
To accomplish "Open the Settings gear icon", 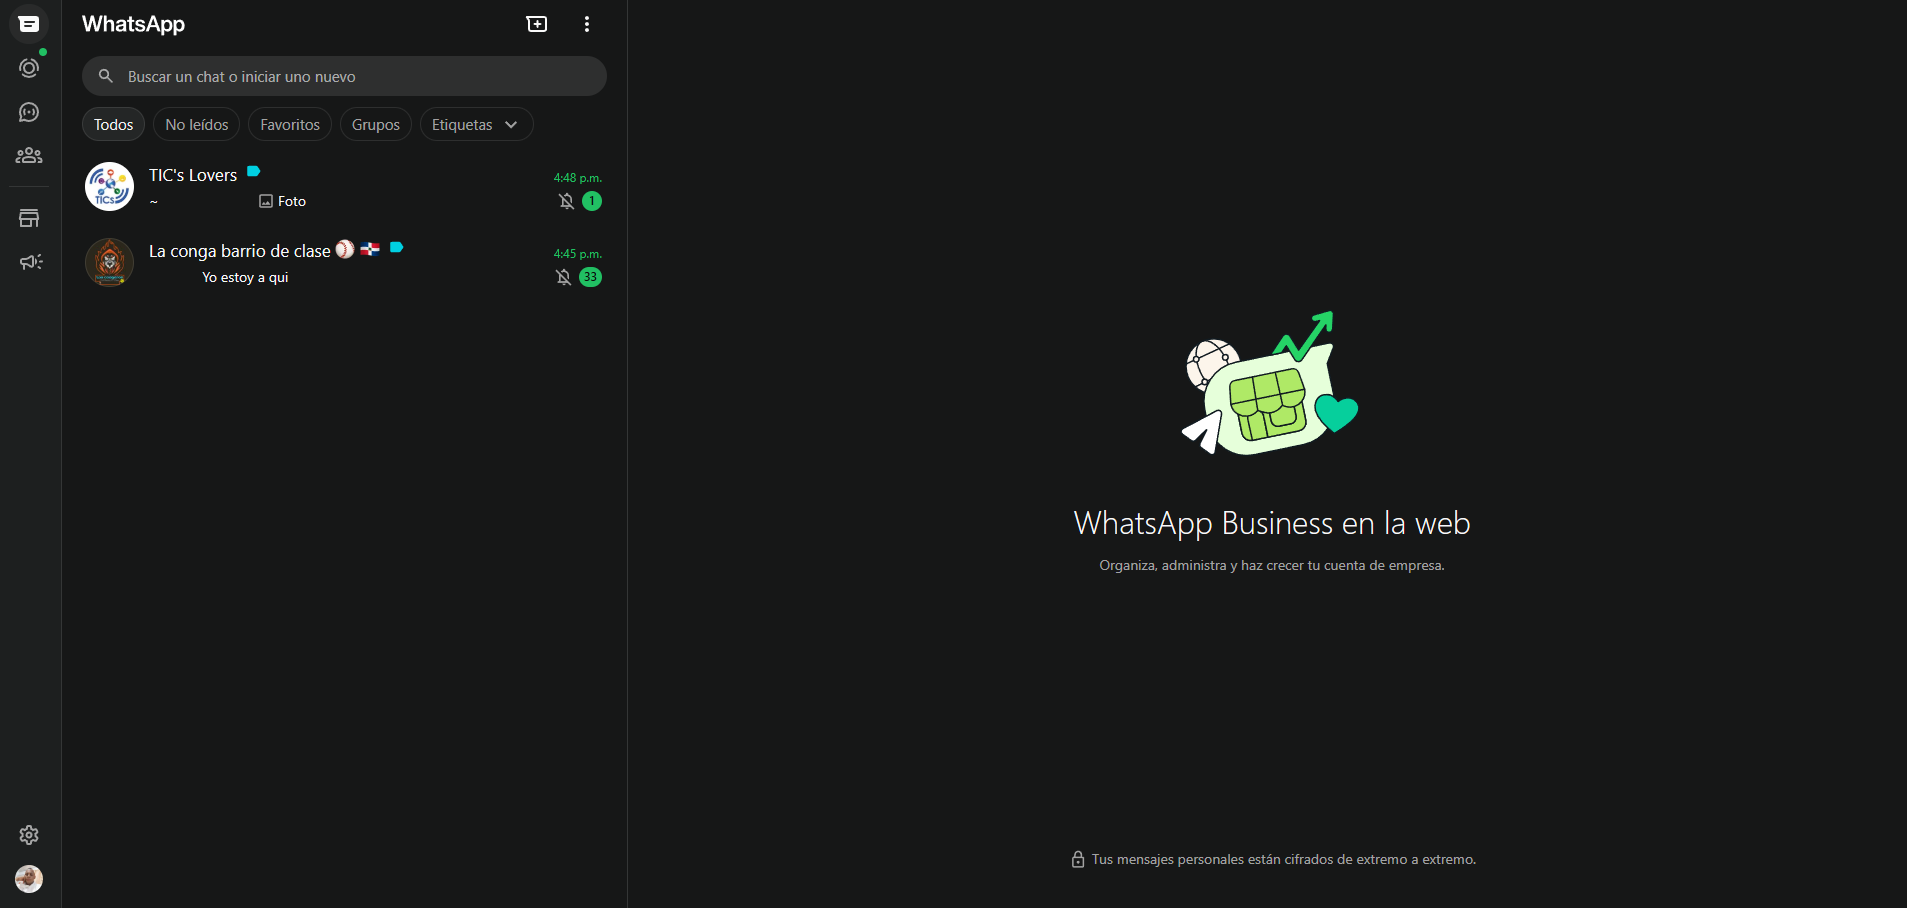I will pyautogui.click(x=29, y=835).
